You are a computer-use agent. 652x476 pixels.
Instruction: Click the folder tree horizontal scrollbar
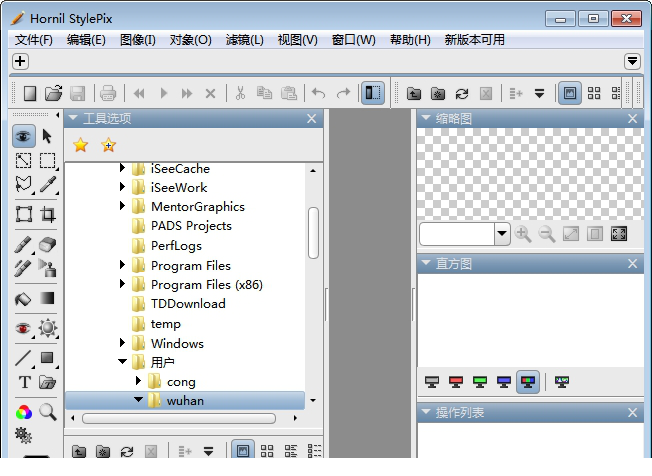[179, 418]
